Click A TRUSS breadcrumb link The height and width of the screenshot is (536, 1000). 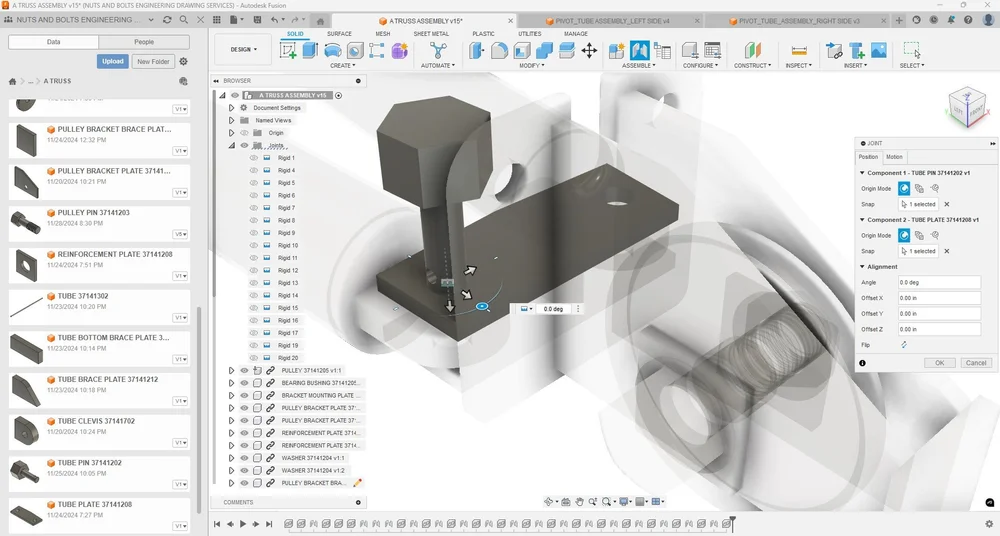tap(57, 81)
